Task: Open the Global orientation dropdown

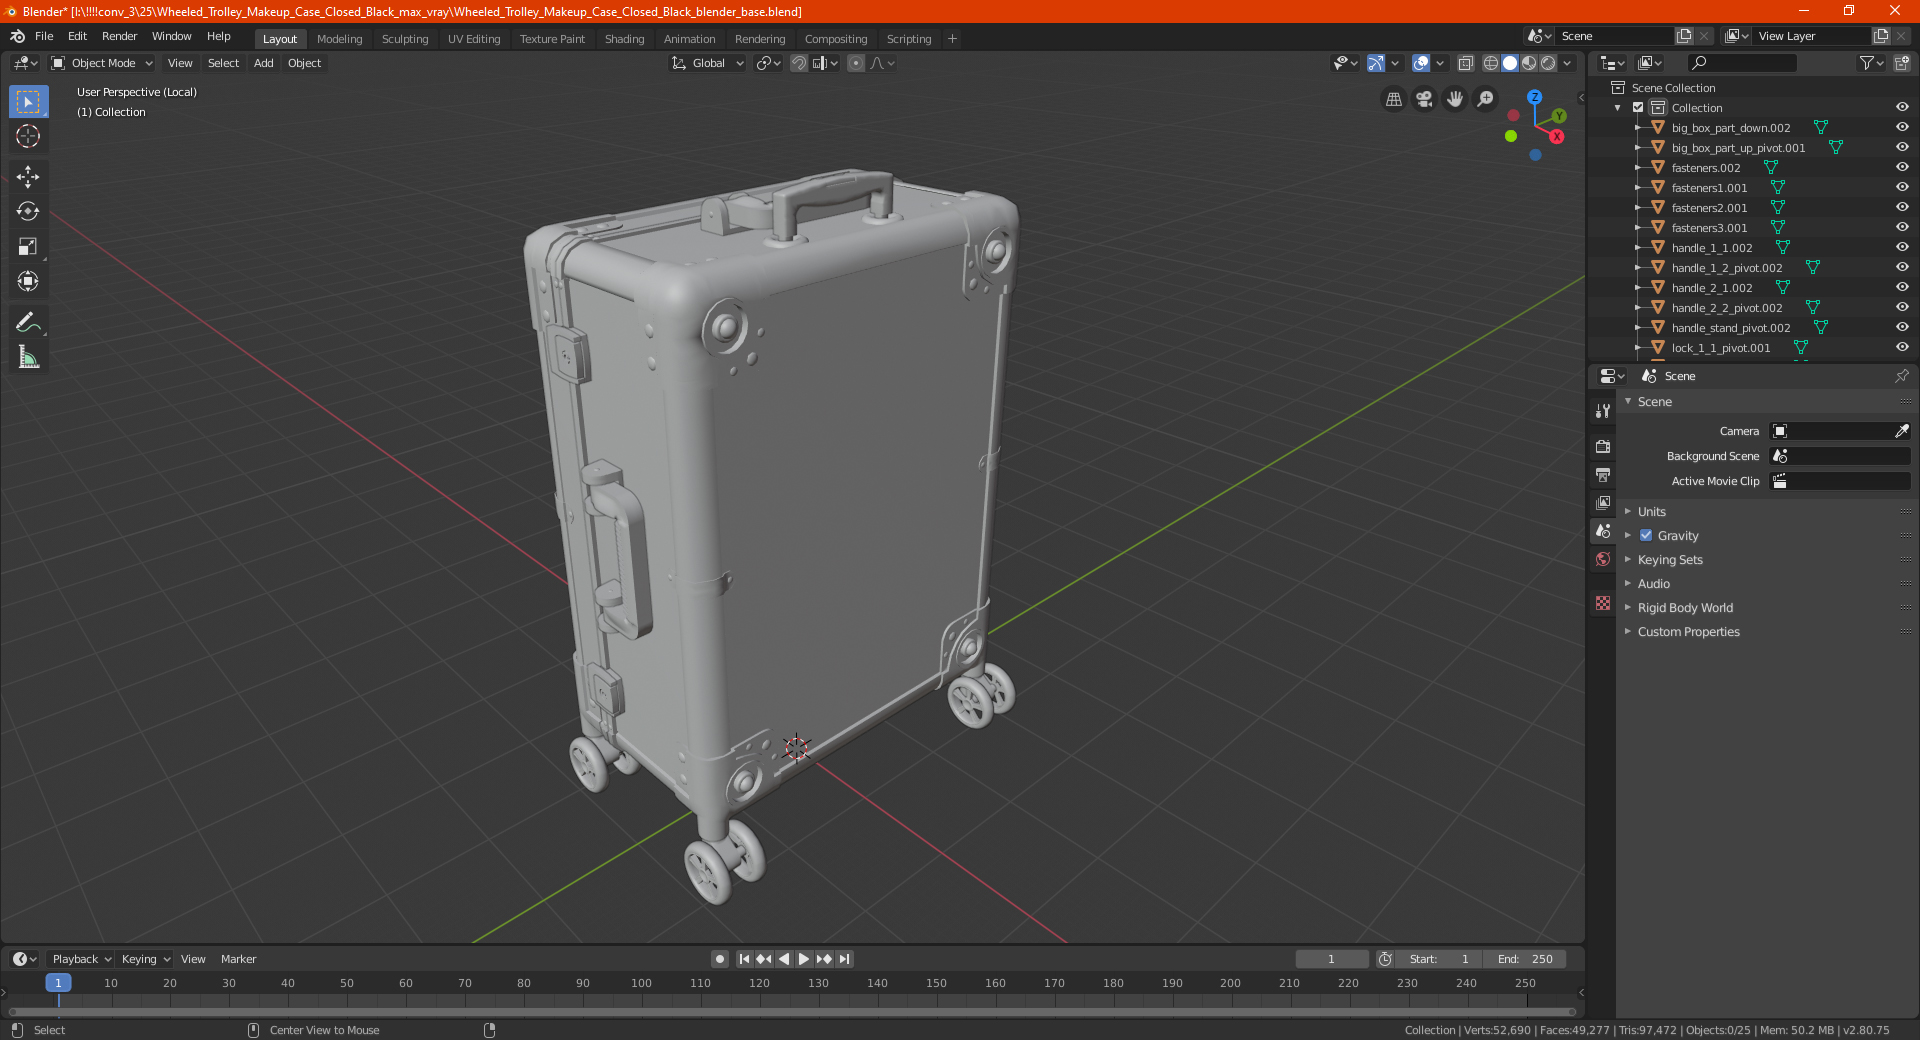Action: (x=708, y=63)
